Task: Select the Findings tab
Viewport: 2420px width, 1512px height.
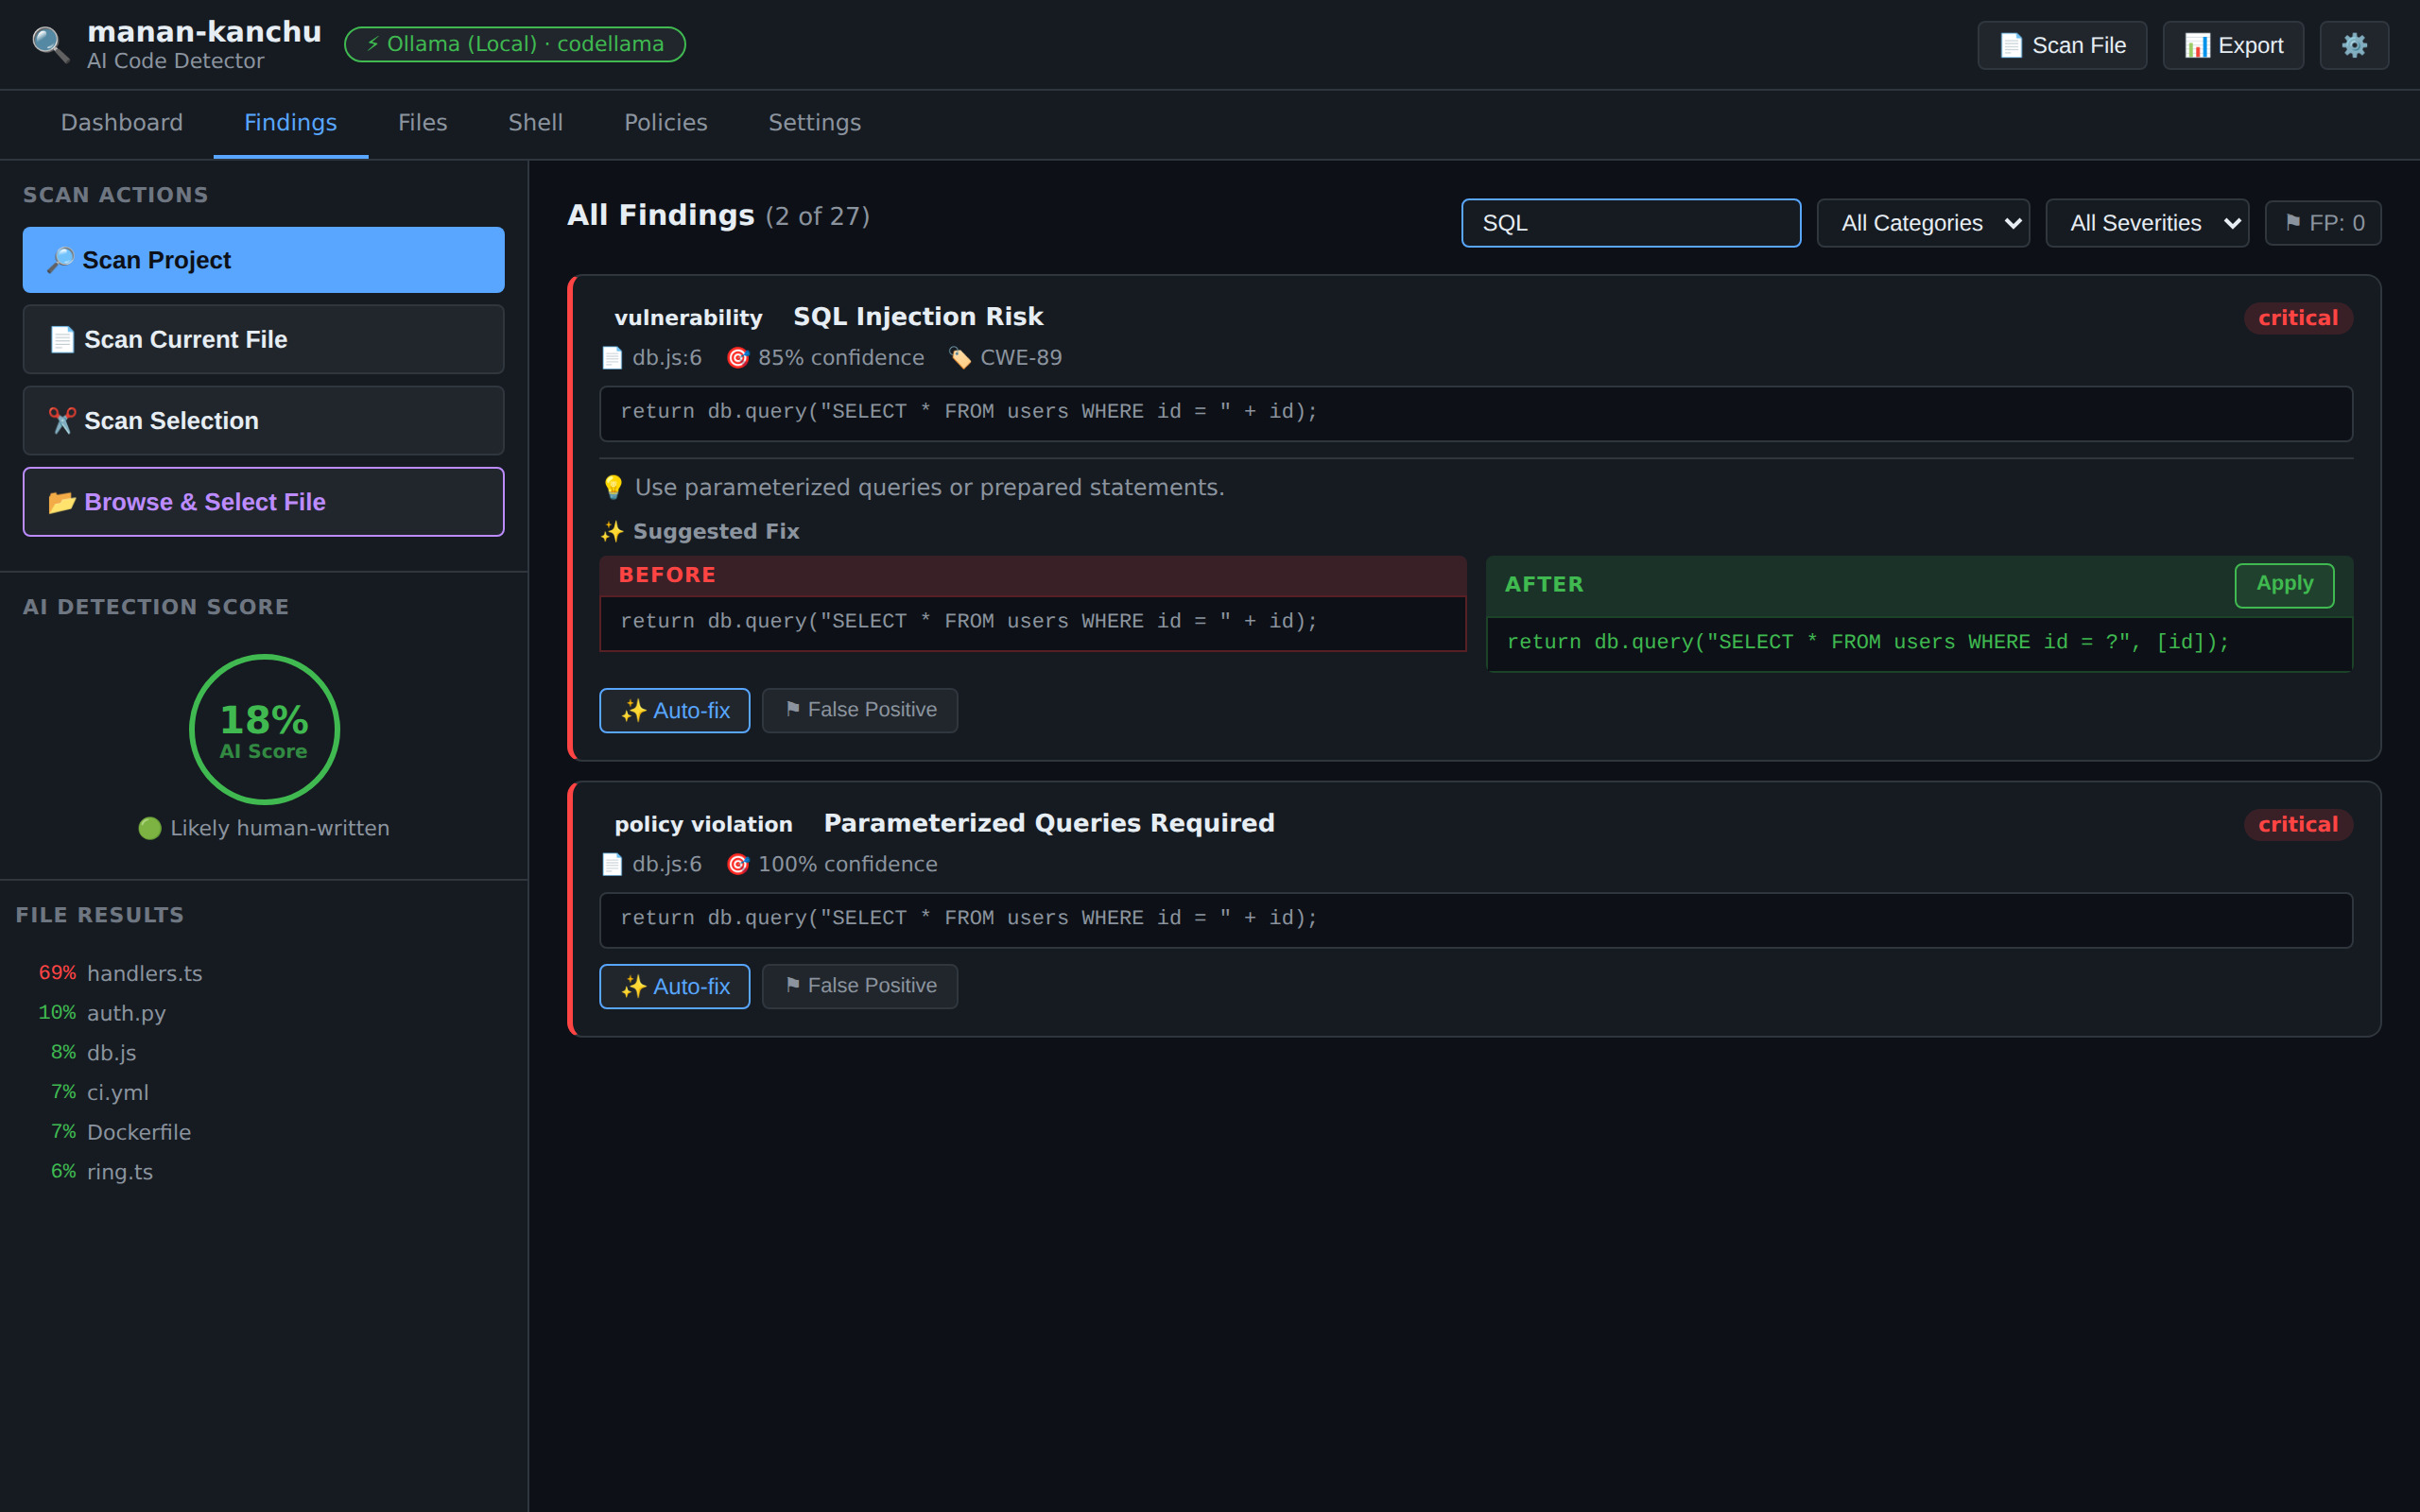Action: [x=290, y=123]
